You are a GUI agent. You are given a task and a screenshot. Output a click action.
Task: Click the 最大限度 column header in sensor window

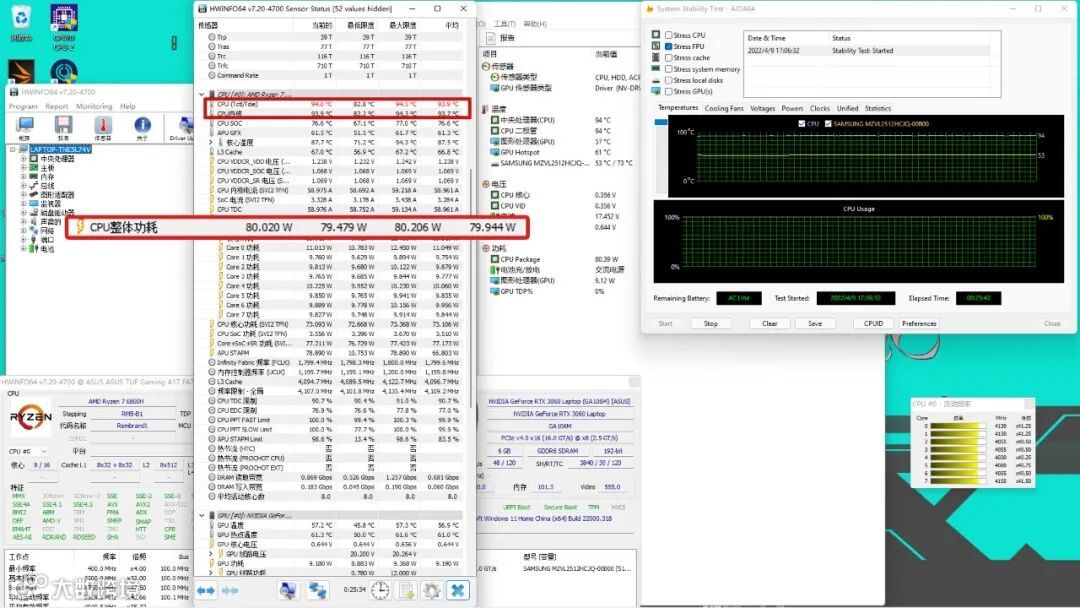[x=403, y=25]
